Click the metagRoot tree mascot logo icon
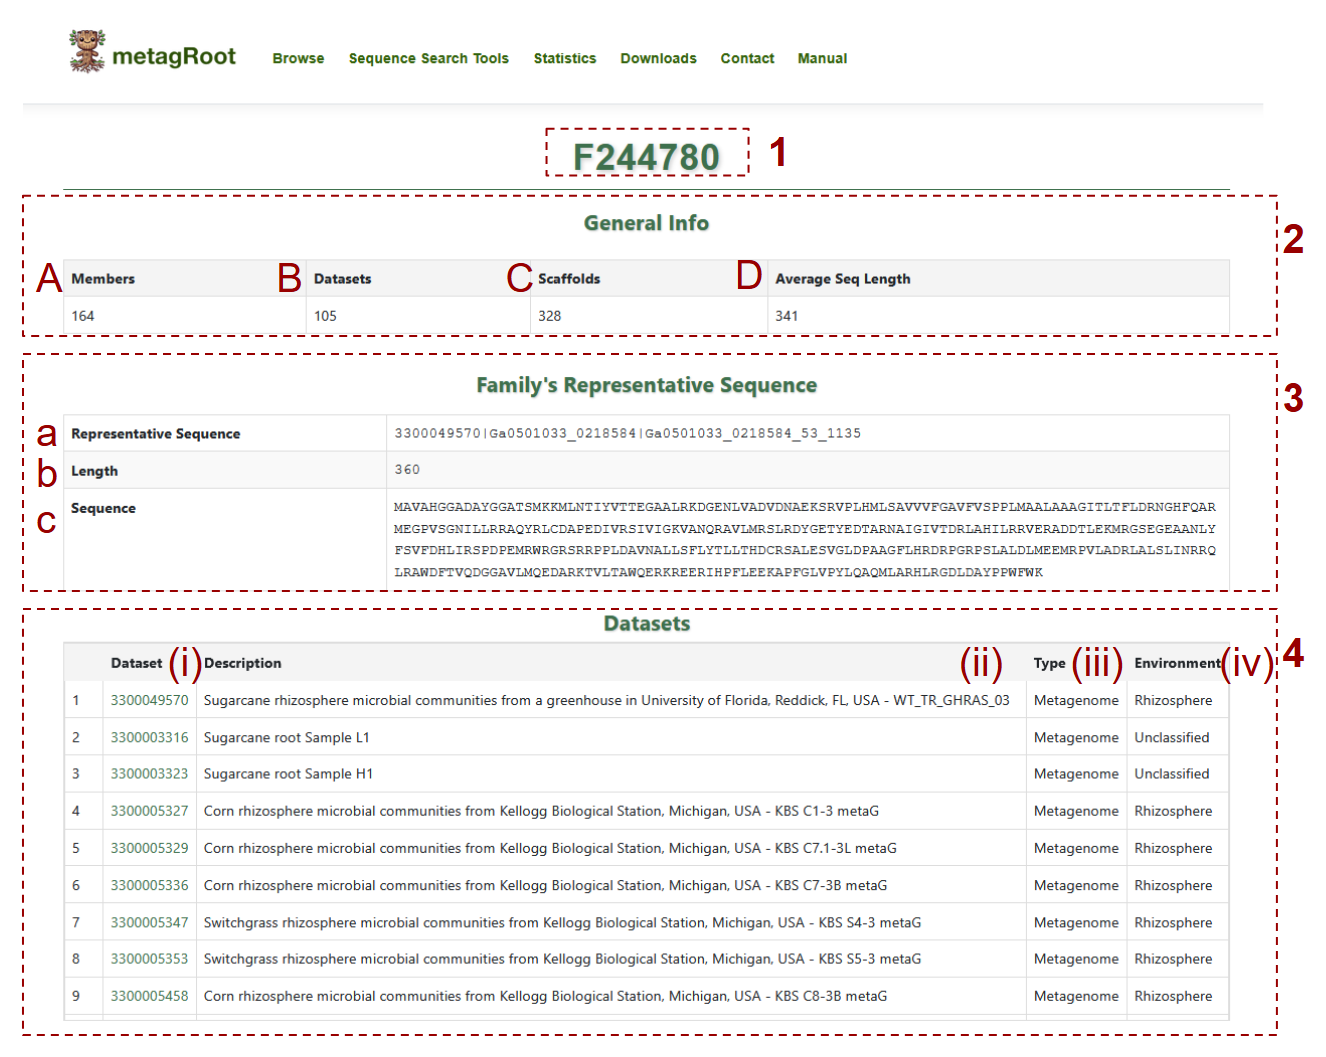 click(87, 51)
